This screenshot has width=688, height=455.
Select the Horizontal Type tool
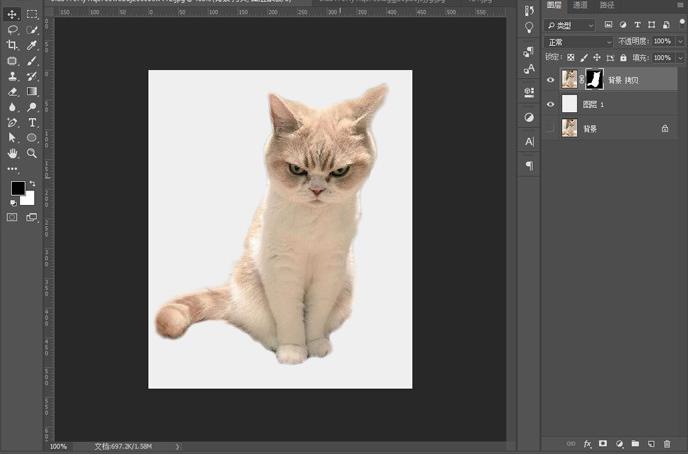(32, 122)
